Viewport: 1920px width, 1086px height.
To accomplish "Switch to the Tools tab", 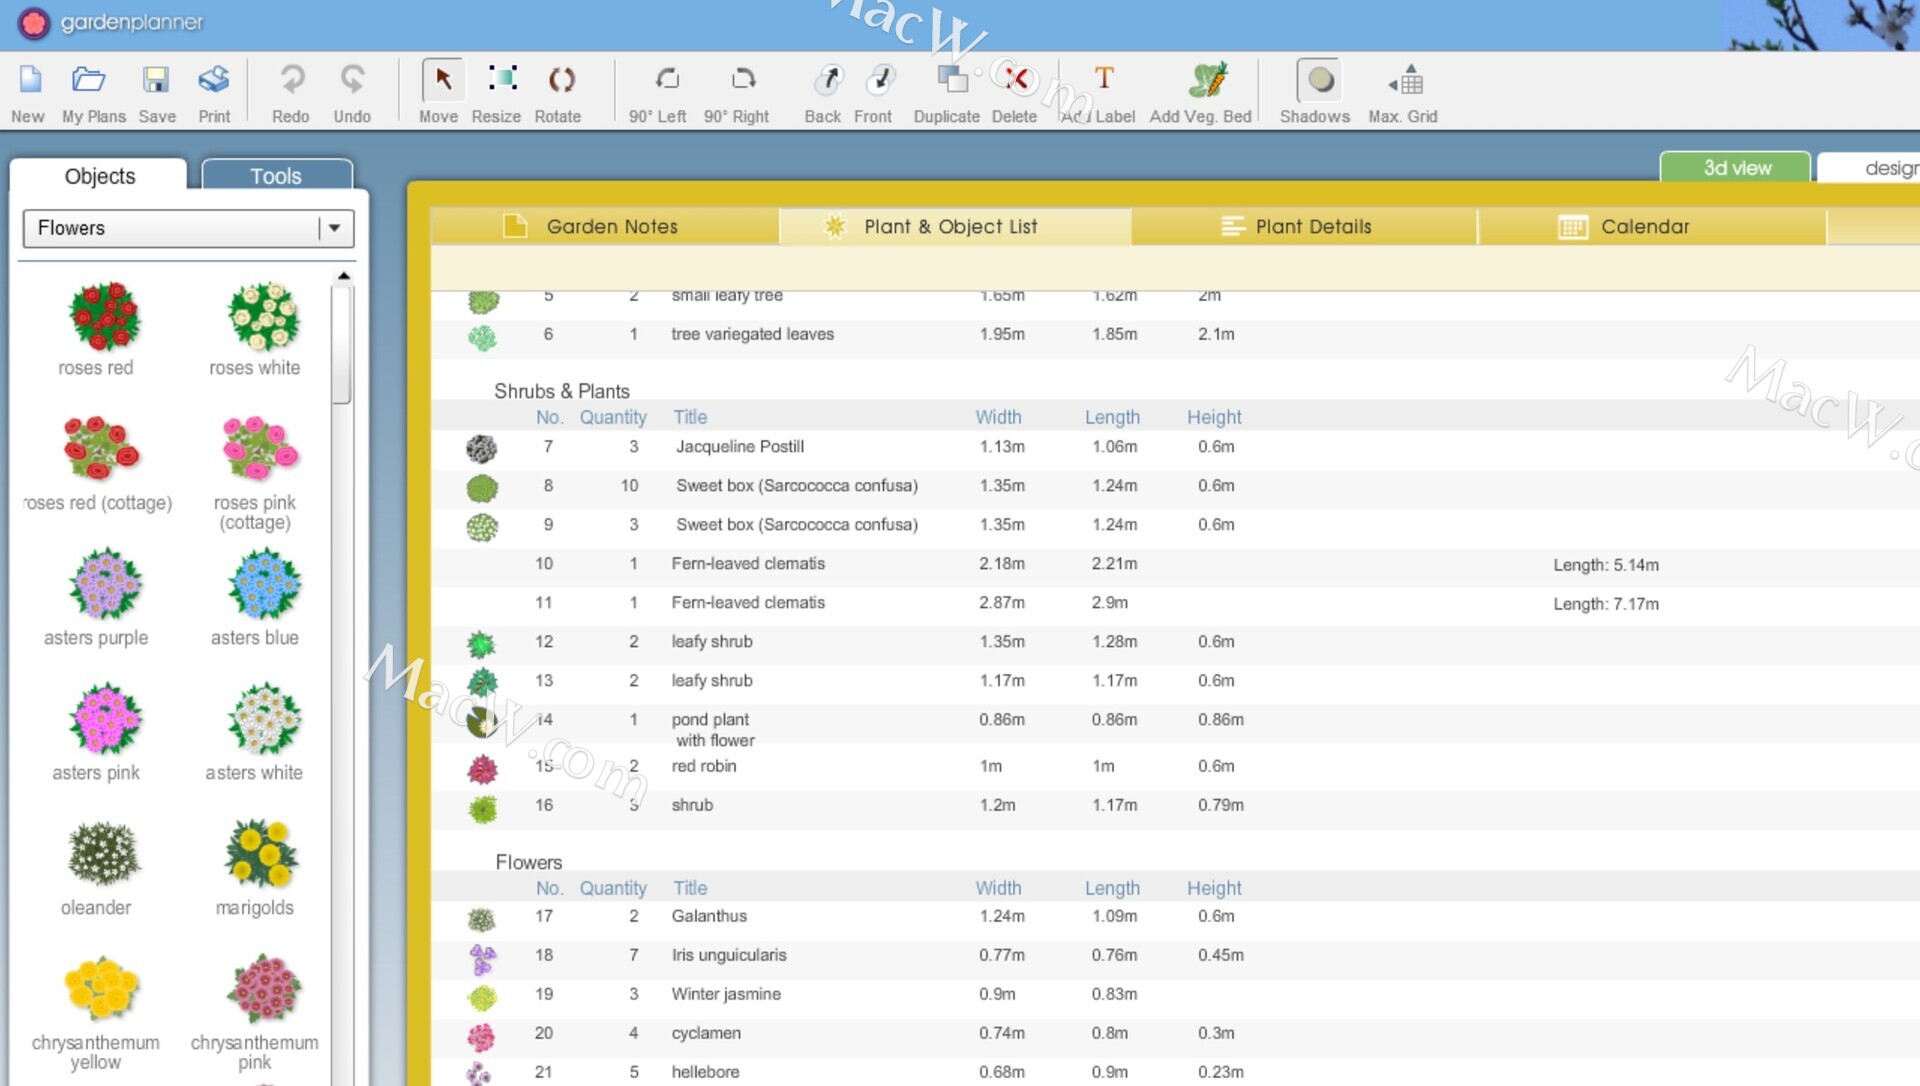I will (276, 176).
